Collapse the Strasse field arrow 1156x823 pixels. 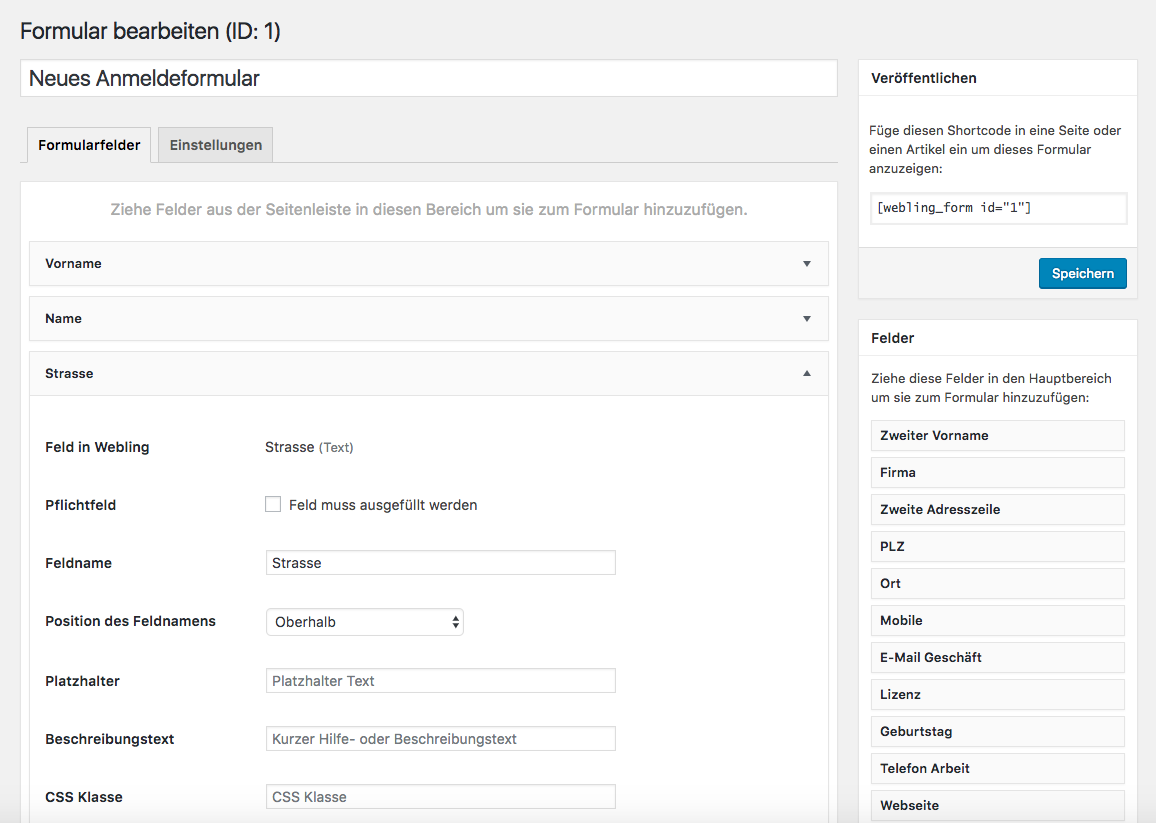pos(806,374)
